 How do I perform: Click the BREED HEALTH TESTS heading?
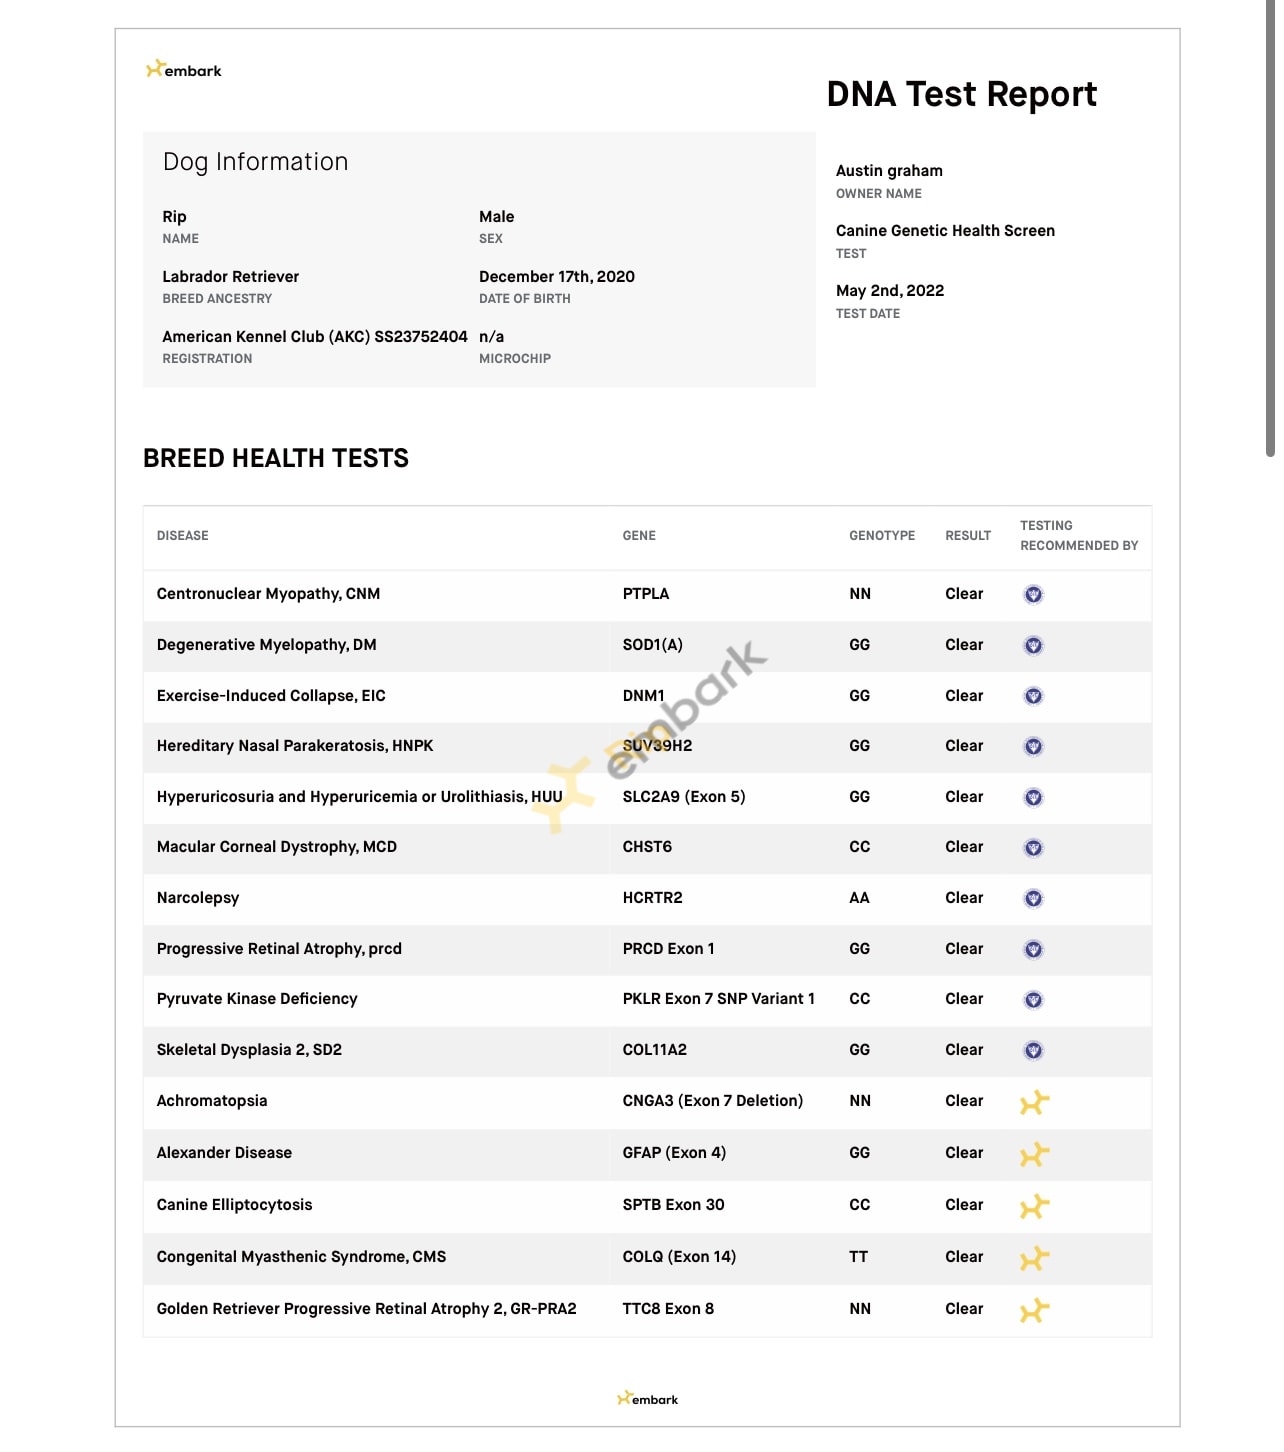(x=276, y=458)
